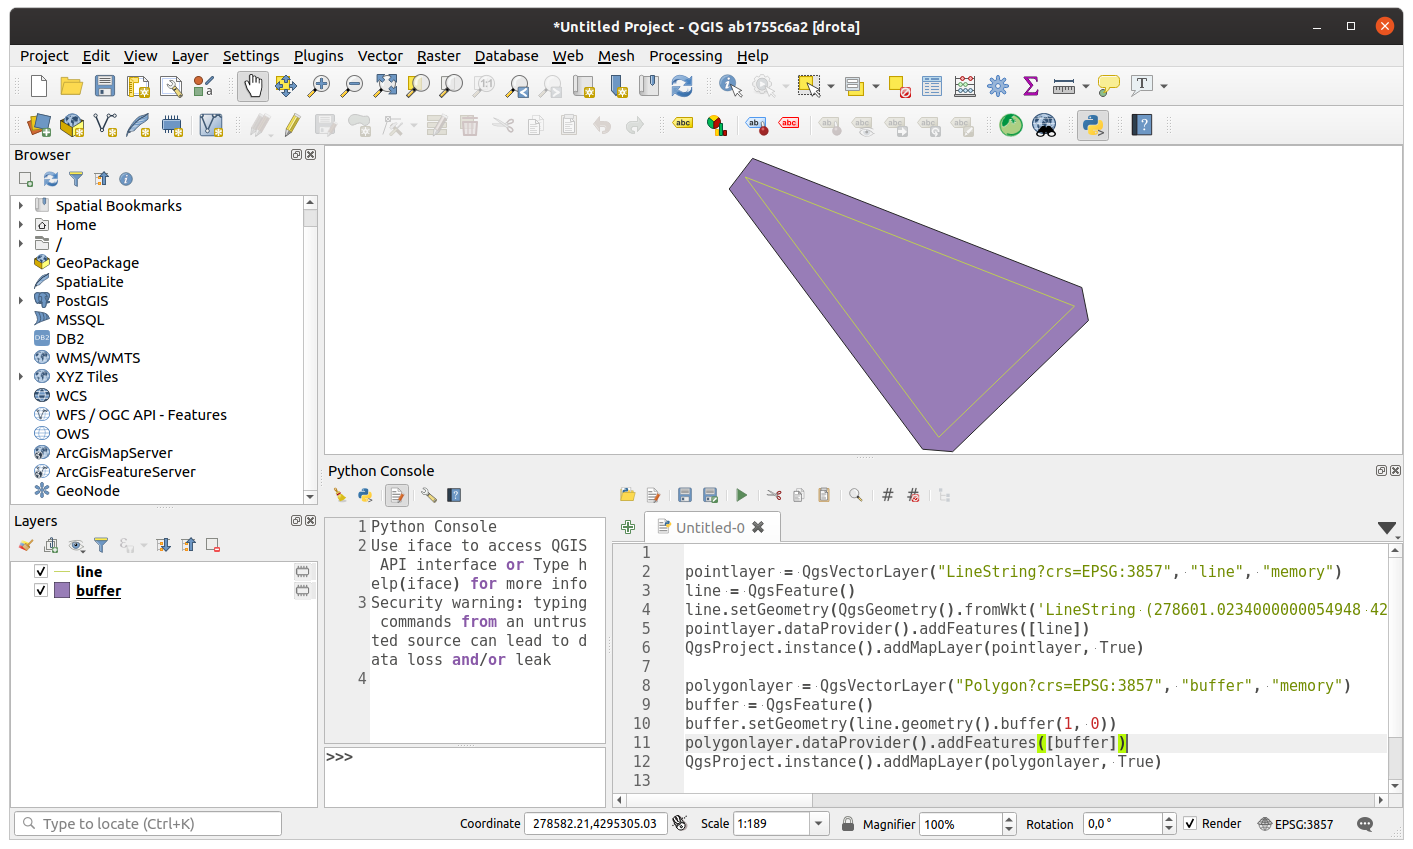Refresh the Browser panel
Viewport: 1413px width, 849px height.
50,179
